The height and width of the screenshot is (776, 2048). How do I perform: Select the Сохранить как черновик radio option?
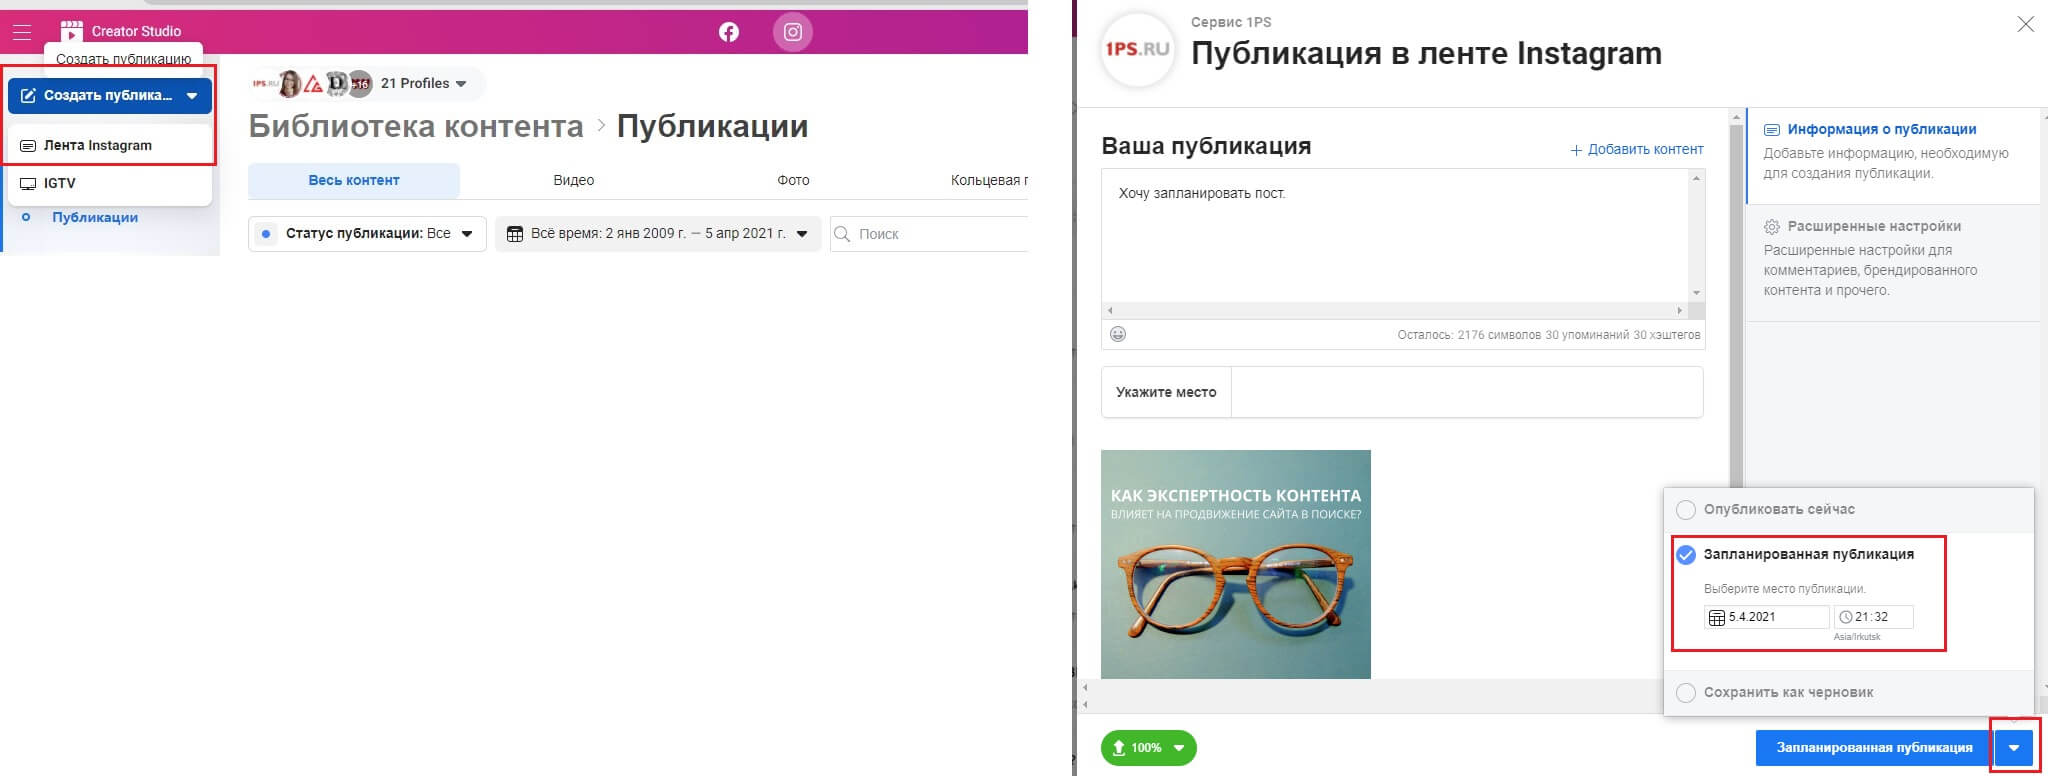(x=1686, y=693)
